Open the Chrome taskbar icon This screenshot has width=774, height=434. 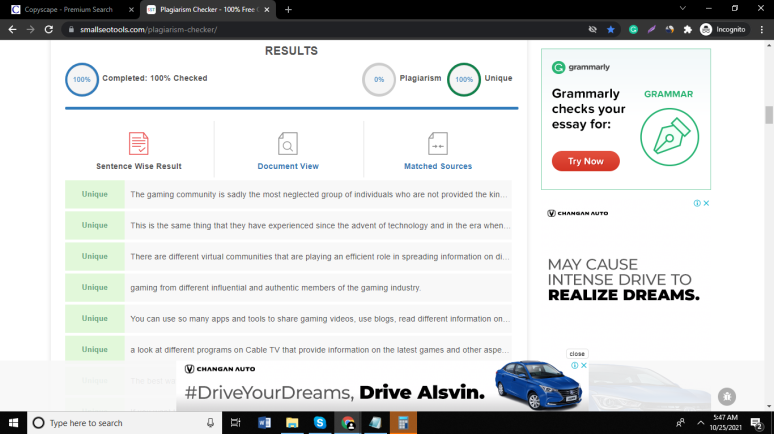pos(348,423)
